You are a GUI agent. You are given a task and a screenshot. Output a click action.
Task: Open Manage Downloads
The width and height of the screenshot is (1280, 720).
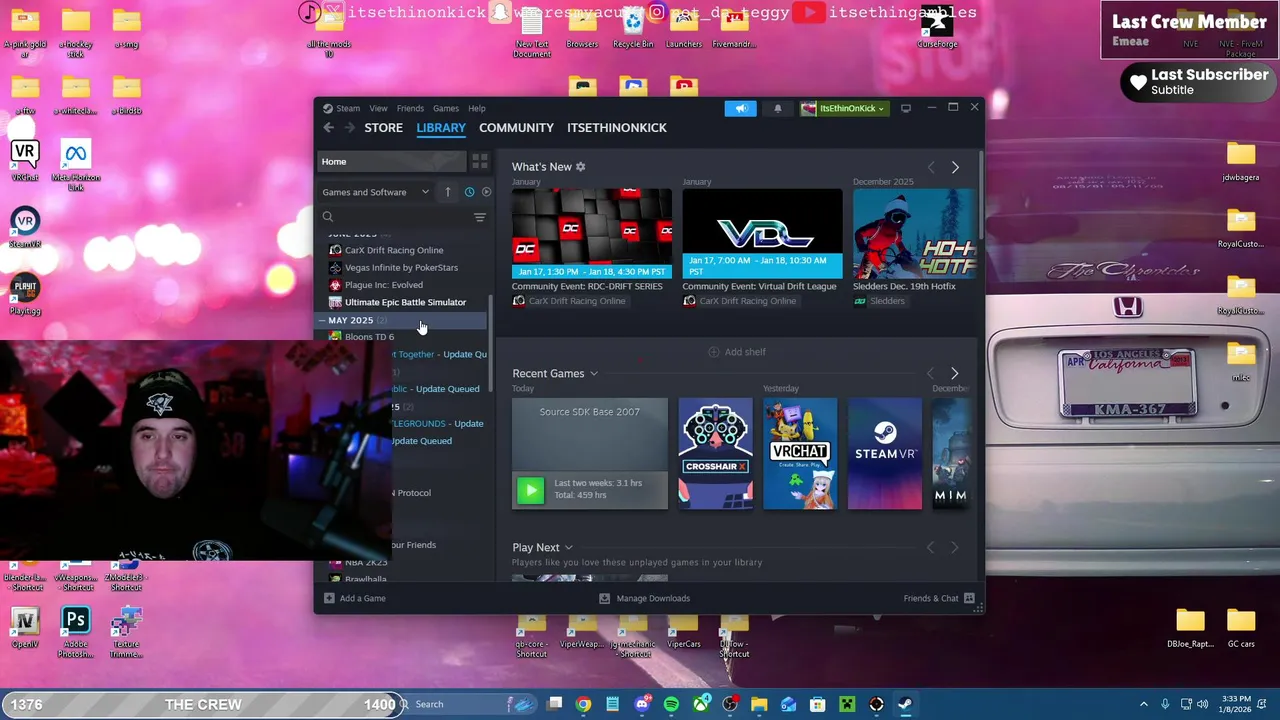coord(645,598)
